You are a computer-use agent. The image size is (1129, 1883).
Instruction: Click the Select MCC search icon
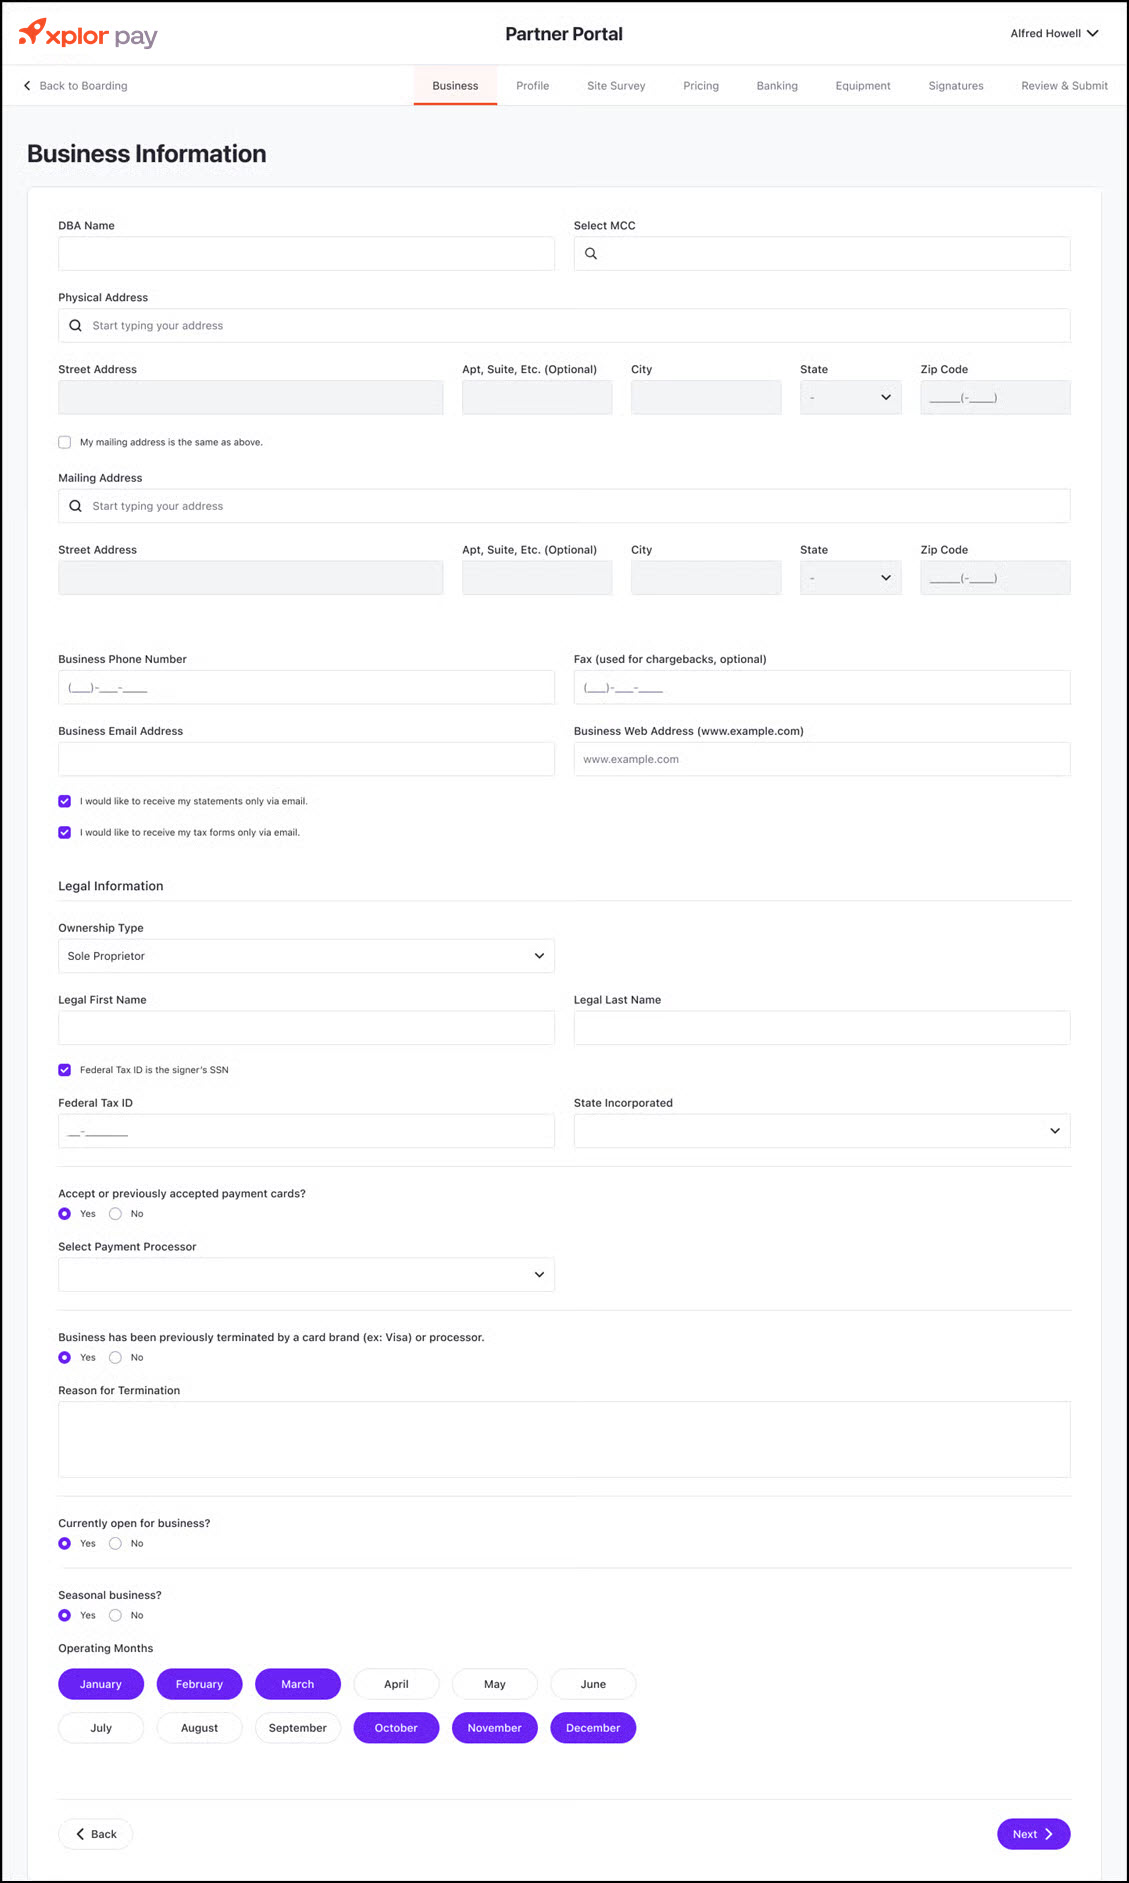[x=591, y=254]
